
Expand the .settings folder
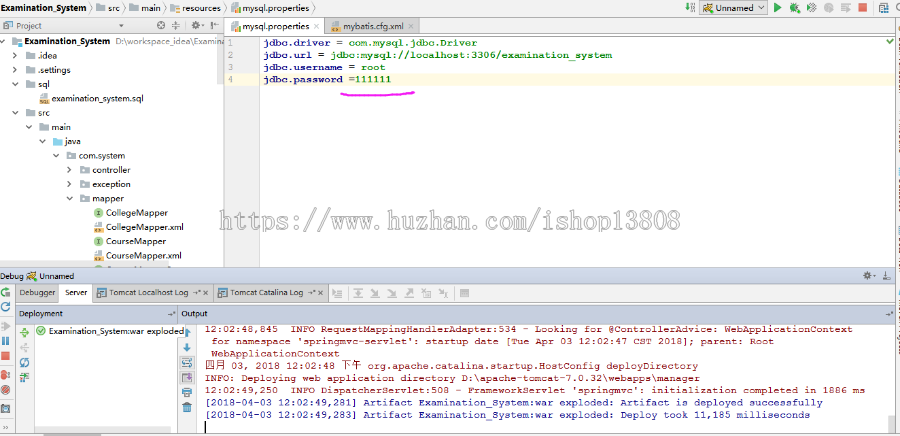15,70
